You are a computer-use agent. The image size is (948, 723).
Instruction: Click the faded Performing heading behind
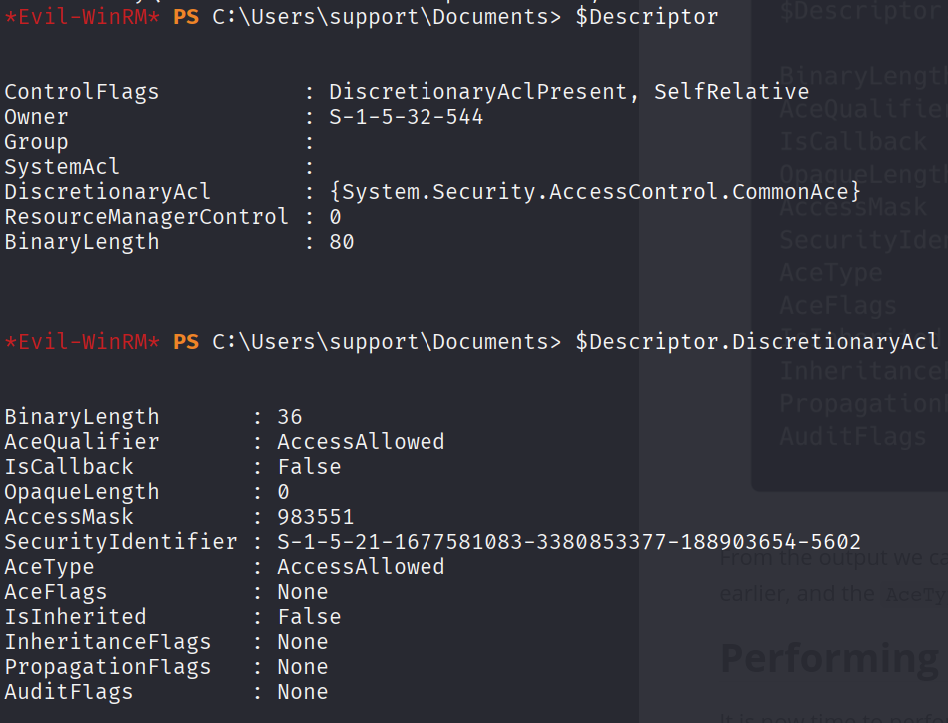[x=834, y=659]
